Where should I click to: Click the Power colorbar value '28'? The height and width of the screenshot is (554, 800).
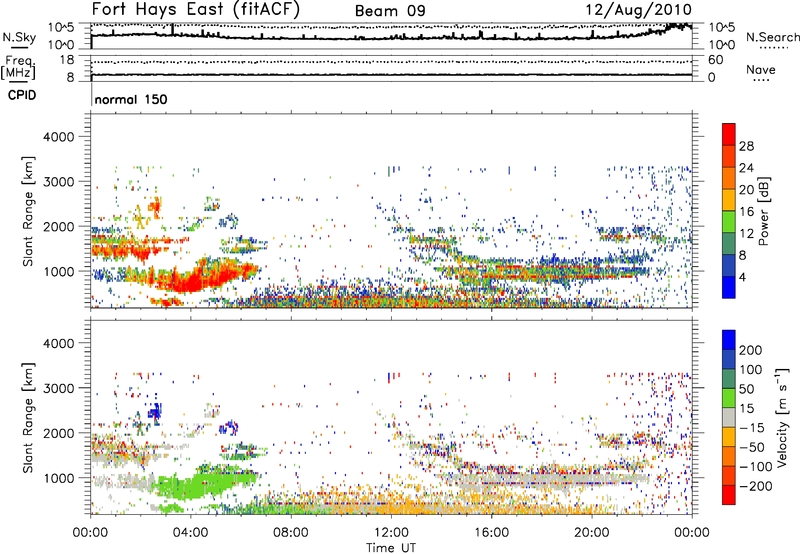(x=746, y=146)
